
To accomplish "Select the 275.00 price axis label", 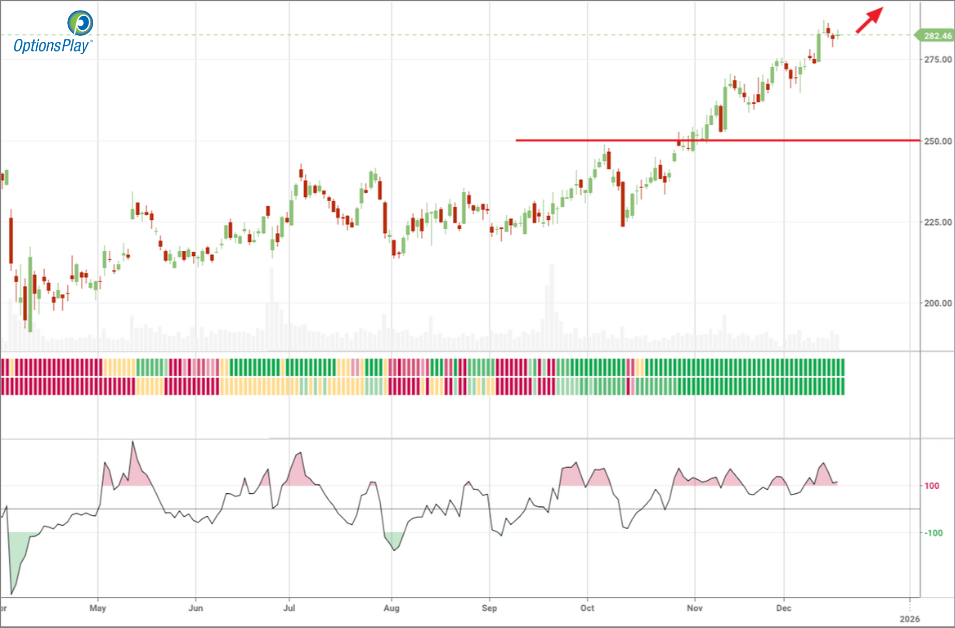I will pos(937,60).
